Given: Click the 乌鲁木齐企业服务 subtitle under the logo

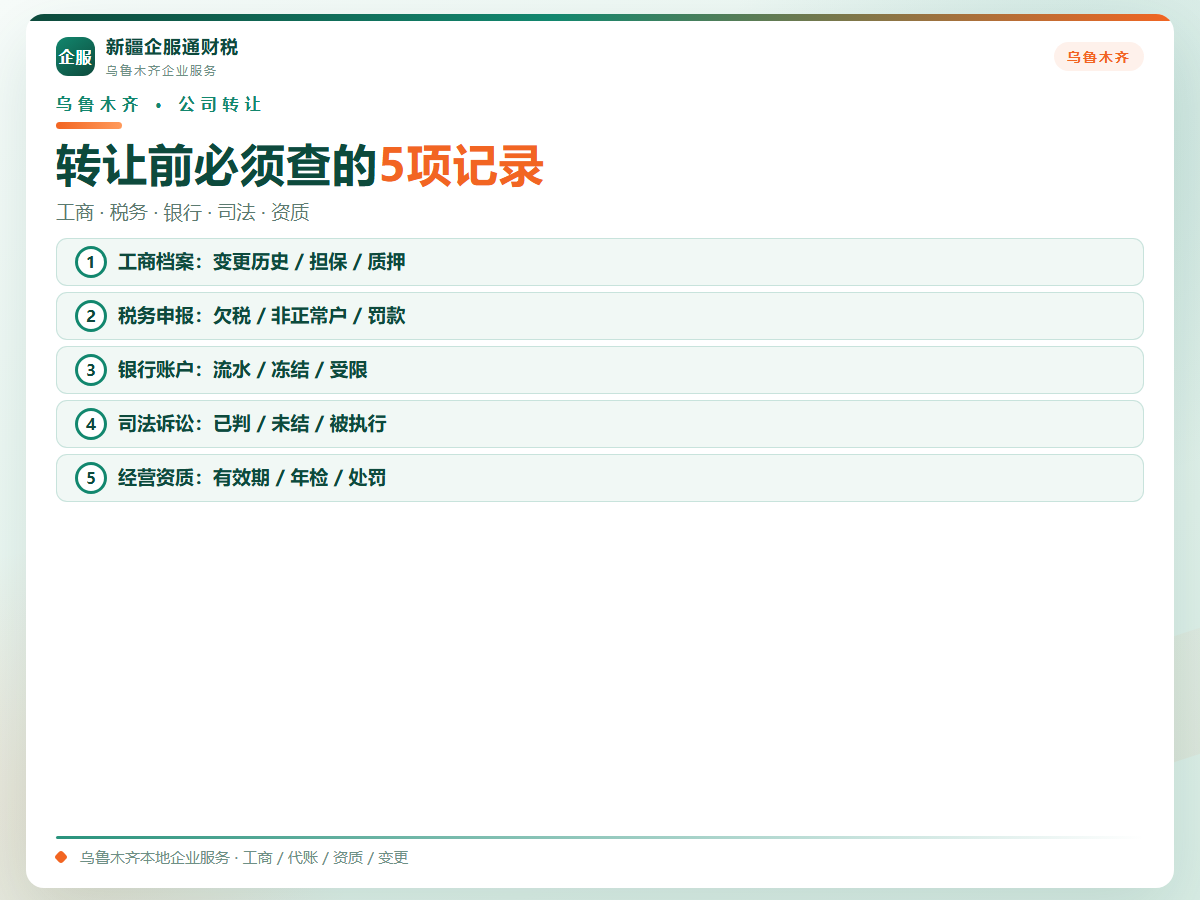Looking at the screenshot, I should (x=161, y=71).
